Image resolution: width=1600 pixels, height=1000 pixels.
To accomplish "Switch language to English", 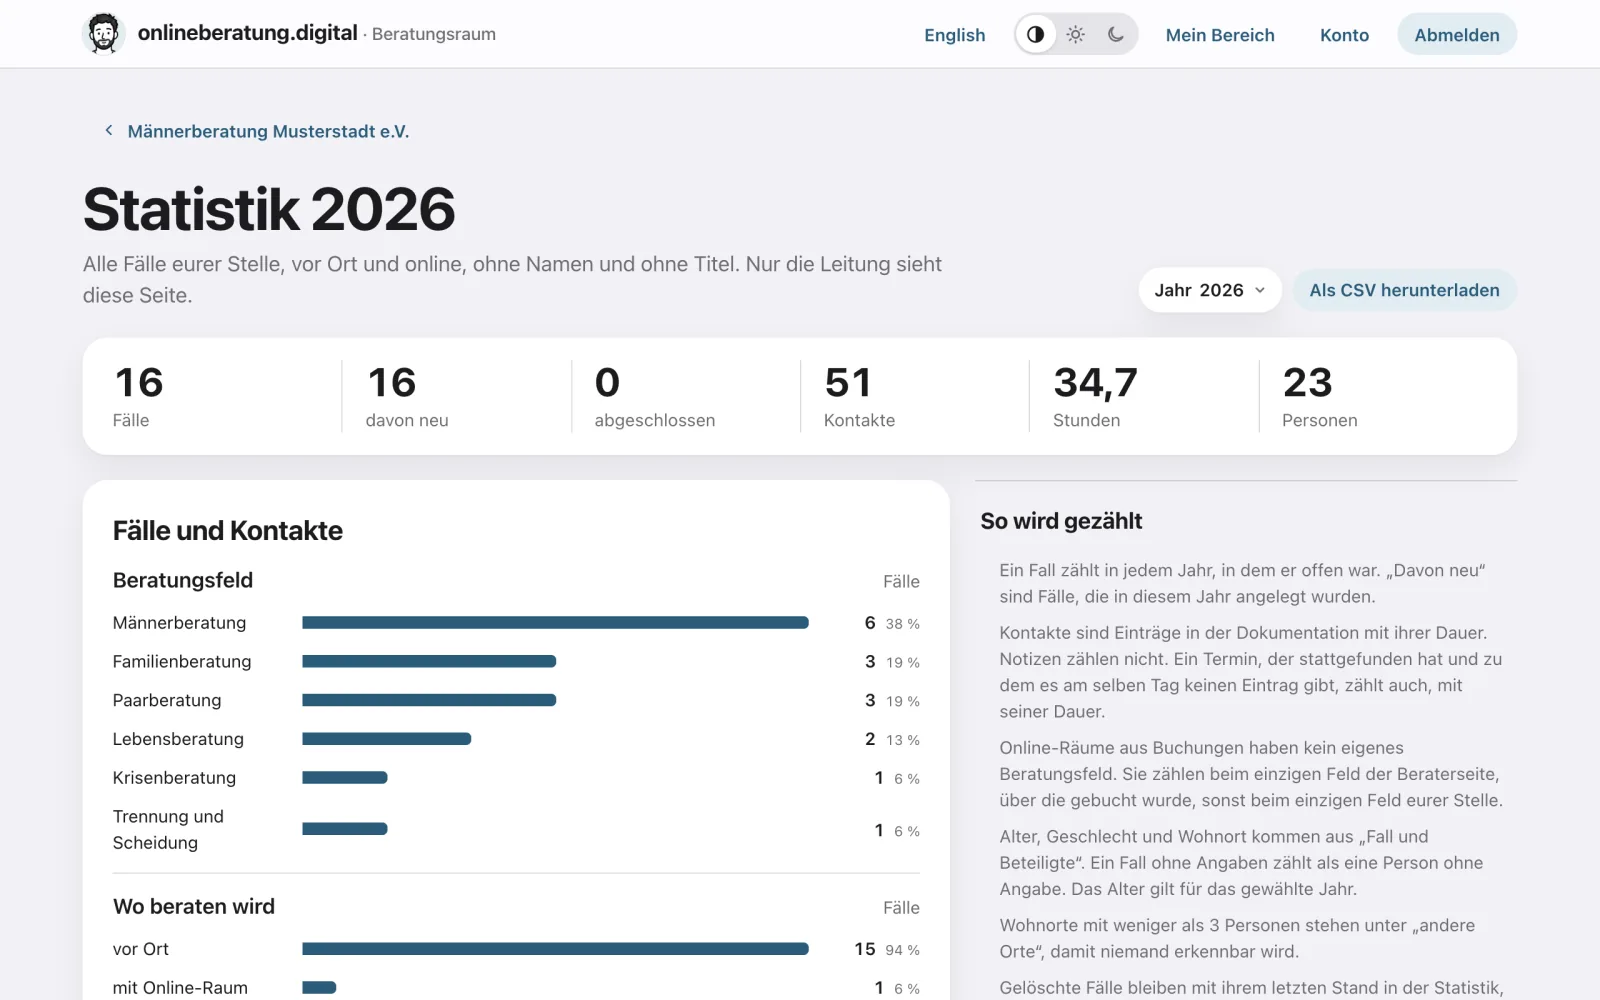I will point(954,35).
